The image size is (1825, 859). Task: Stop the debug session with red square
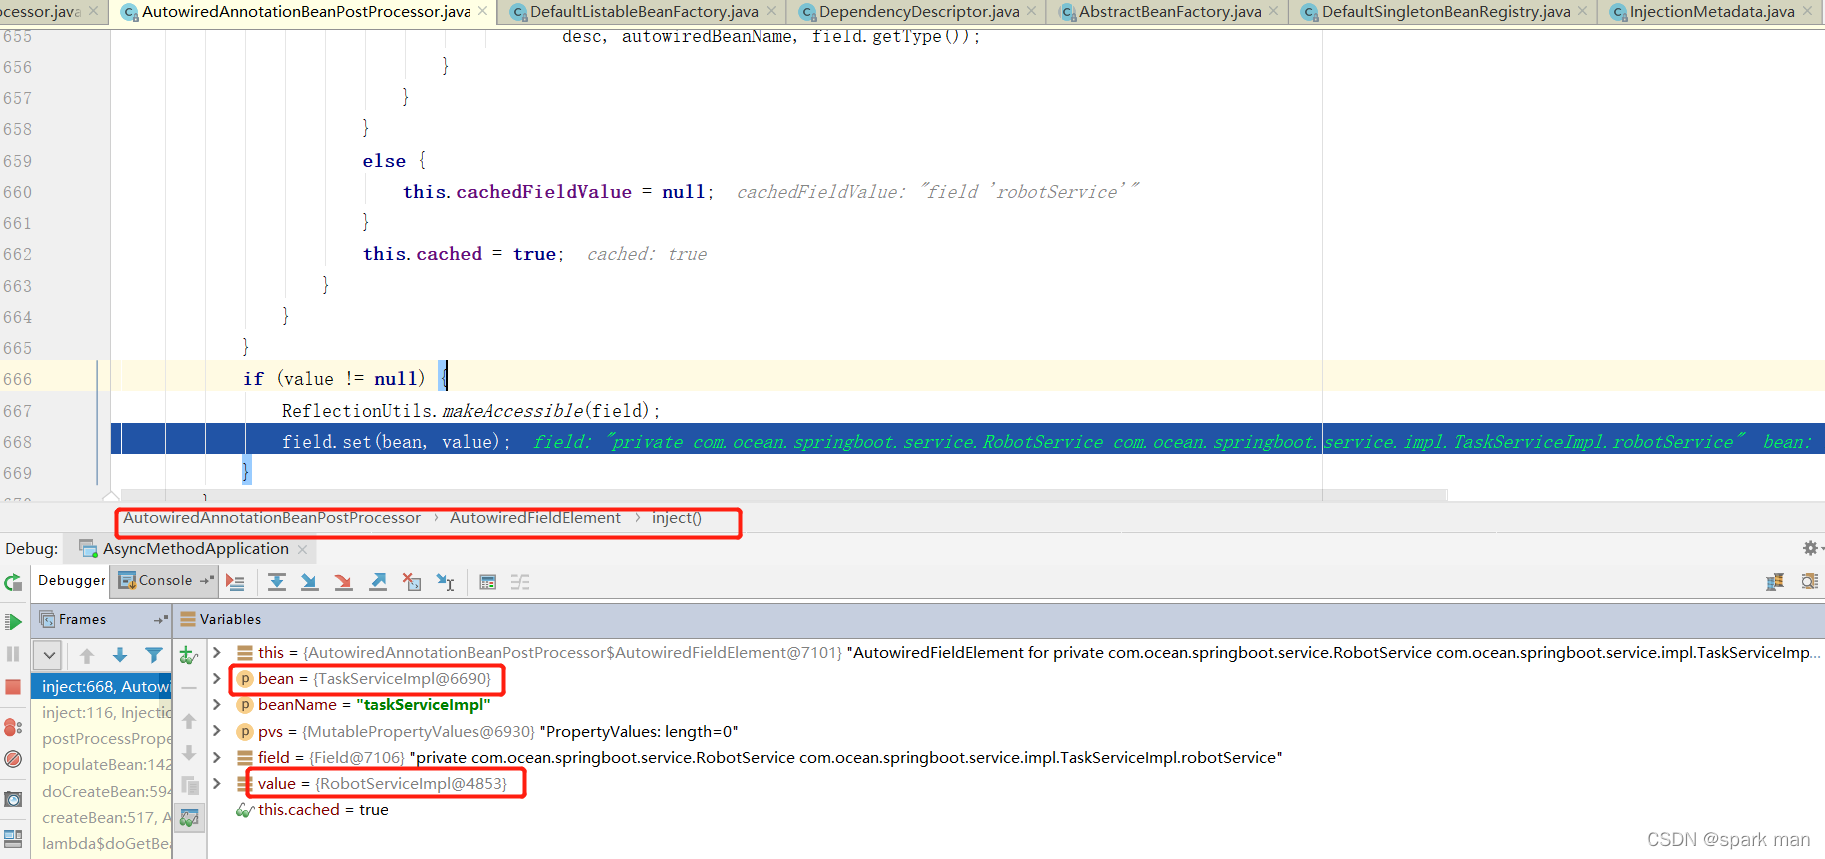13,687
